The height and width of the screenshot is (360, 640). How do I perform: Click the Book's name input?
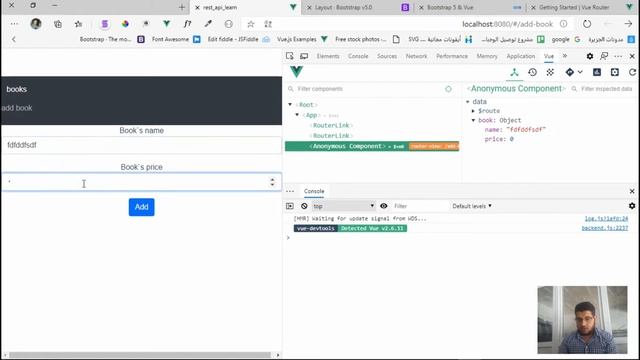(141, 145)
